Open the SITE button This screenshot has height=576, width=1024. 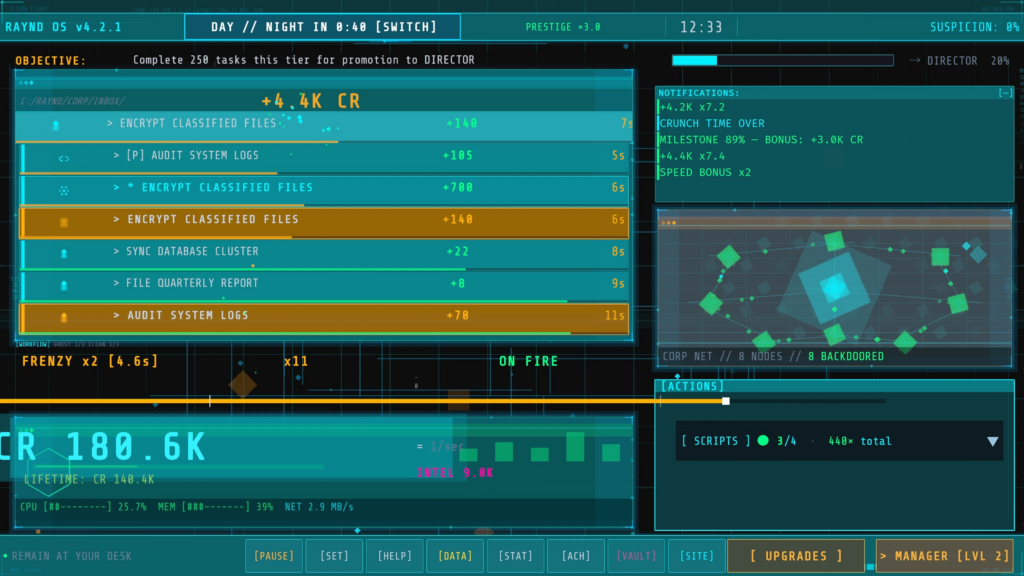pos(697,556)
